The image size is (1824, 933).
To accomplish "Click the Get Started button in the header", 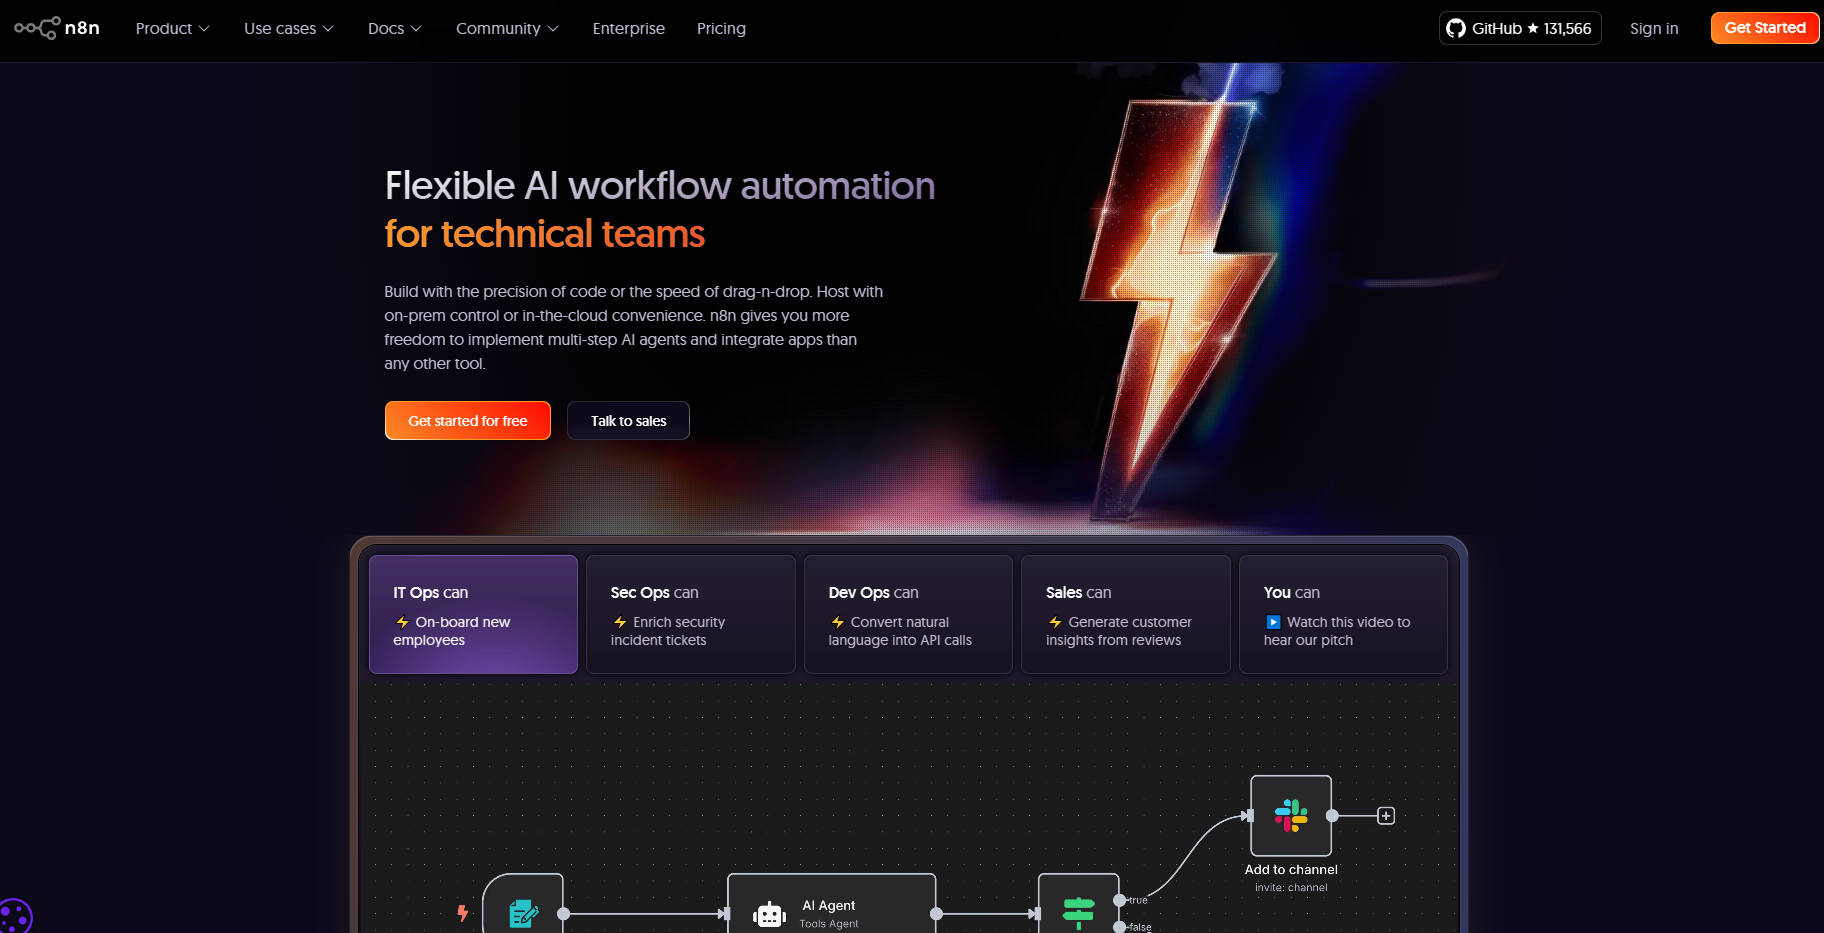I will click(x=1765, y=28).
